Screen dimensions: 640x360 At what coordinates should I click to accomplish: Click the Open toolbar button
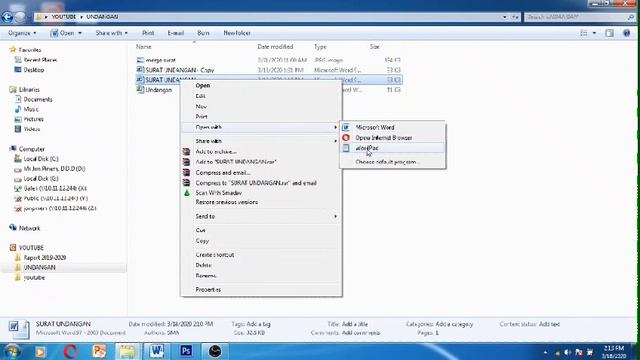[x=62, y=33]
